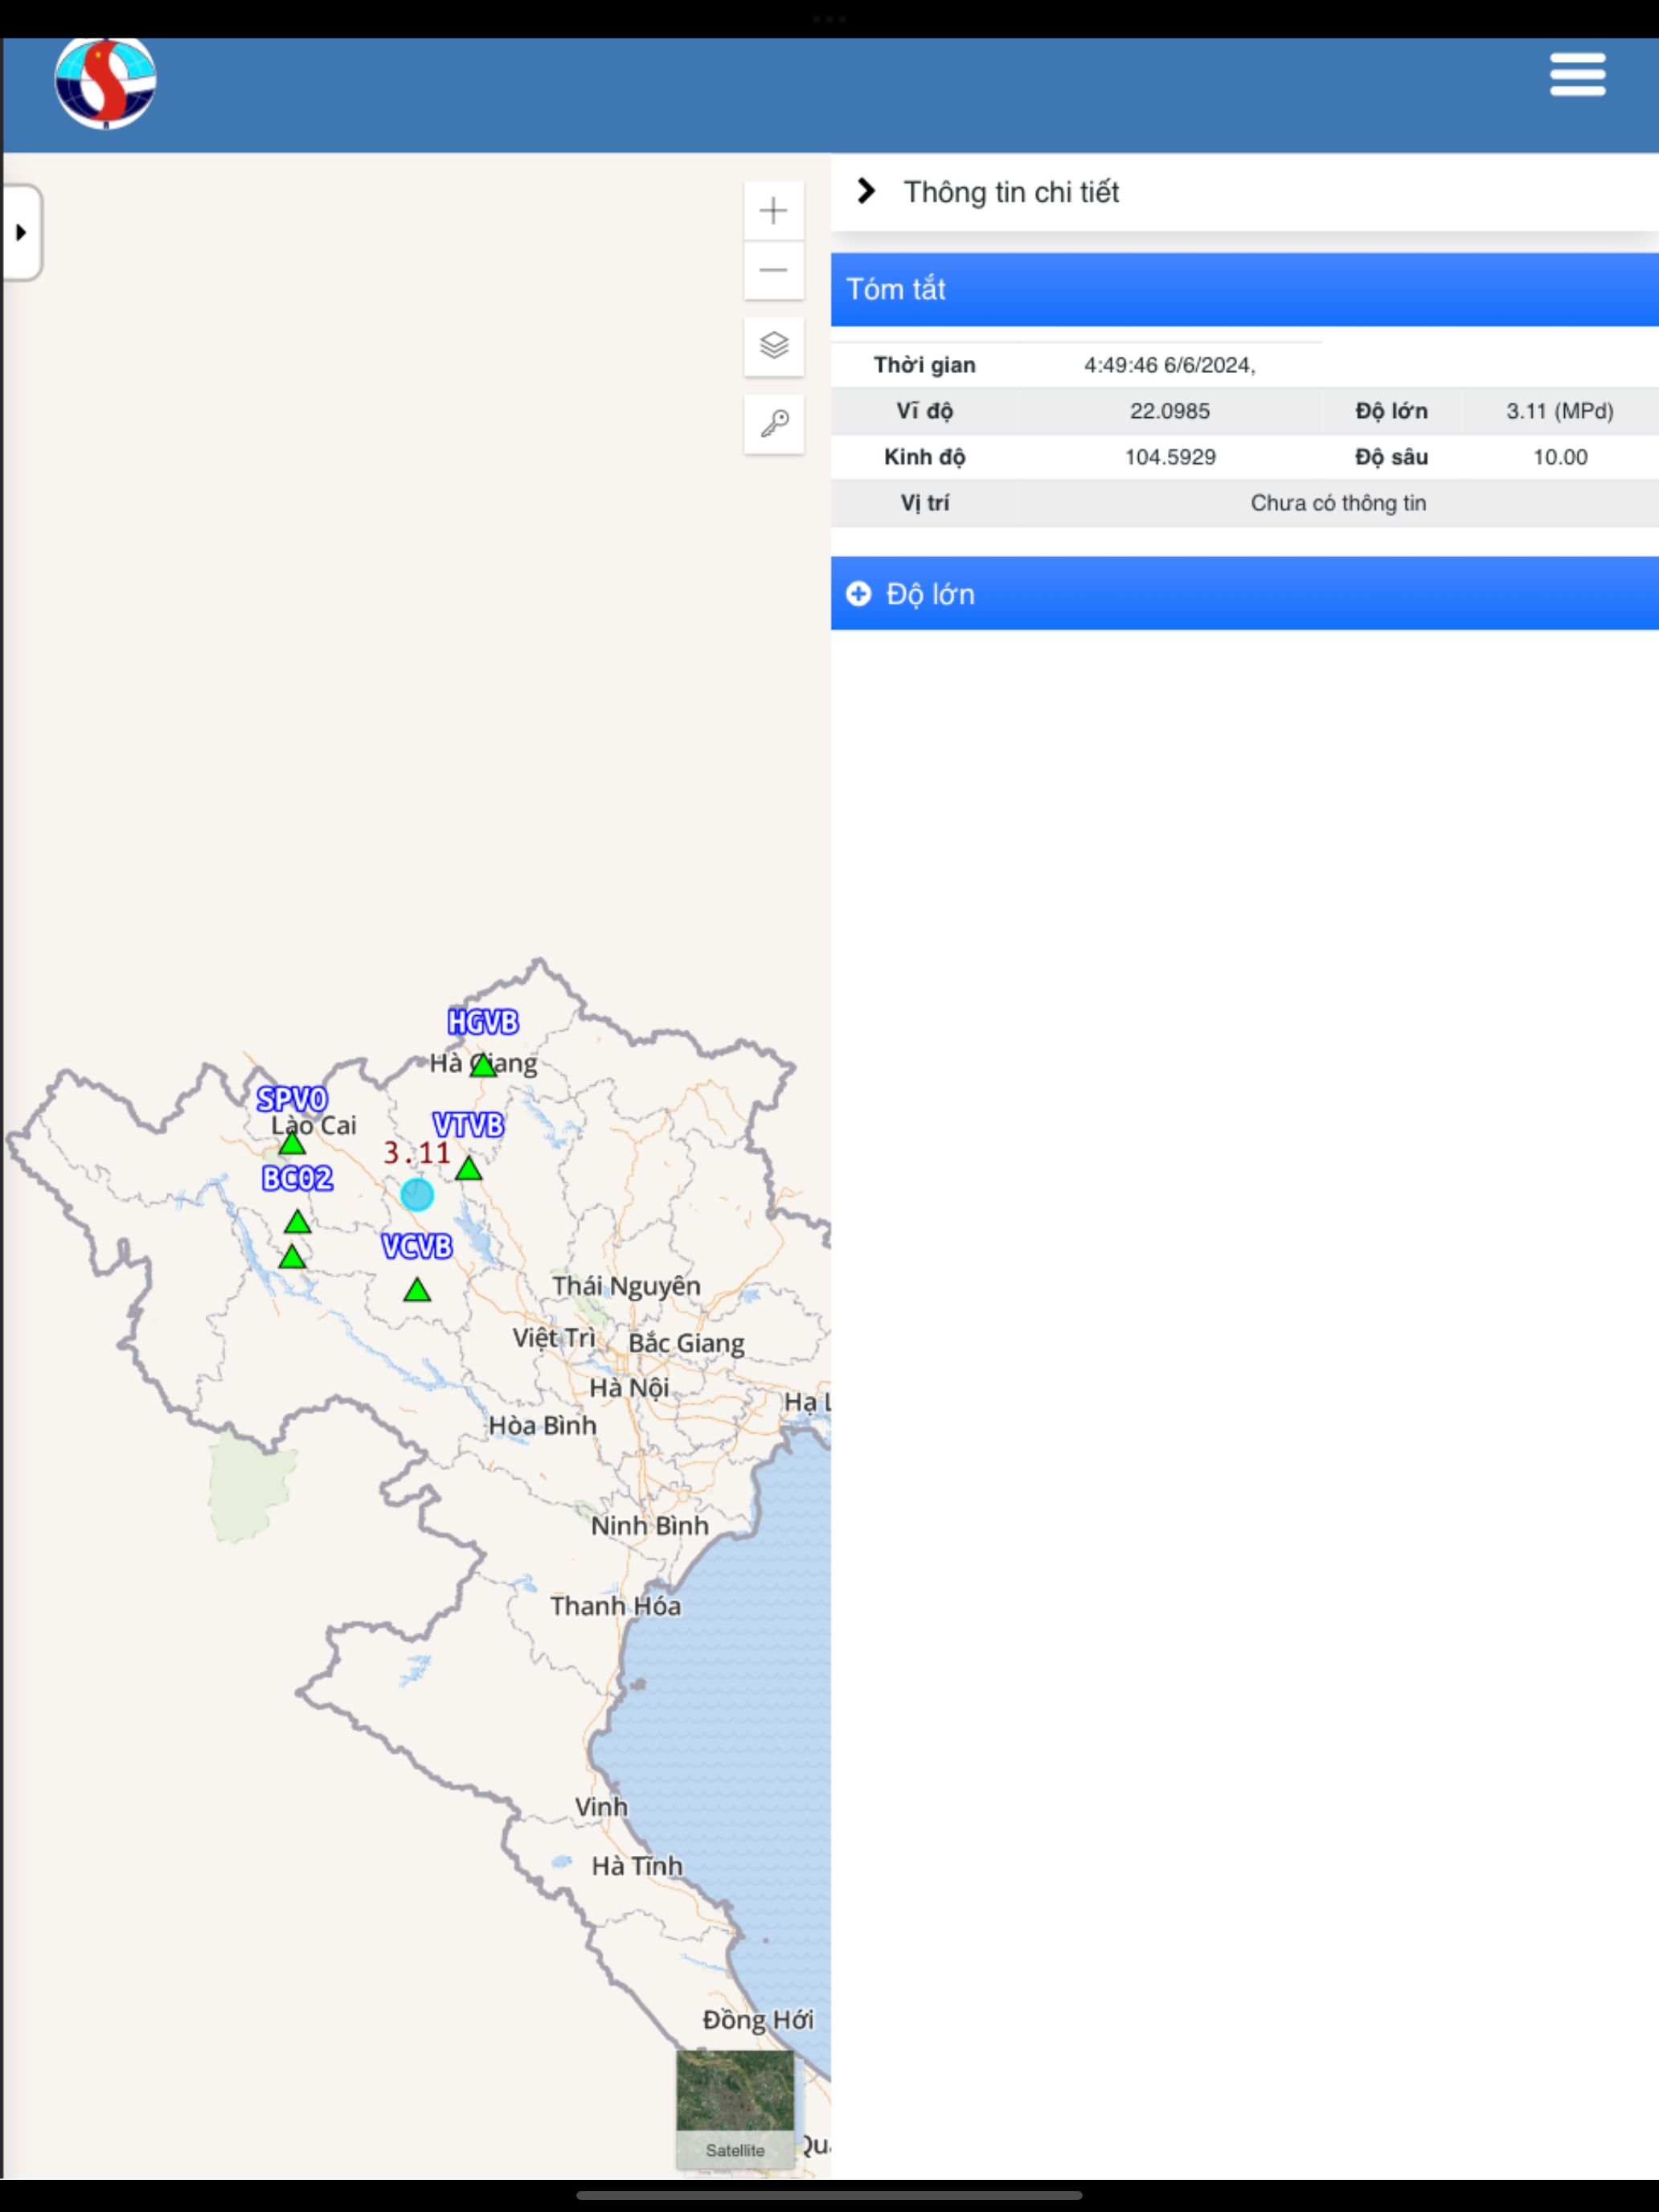1659x2212 pixels.
Task: Zoom in on the map
Action: click(773, 211)
